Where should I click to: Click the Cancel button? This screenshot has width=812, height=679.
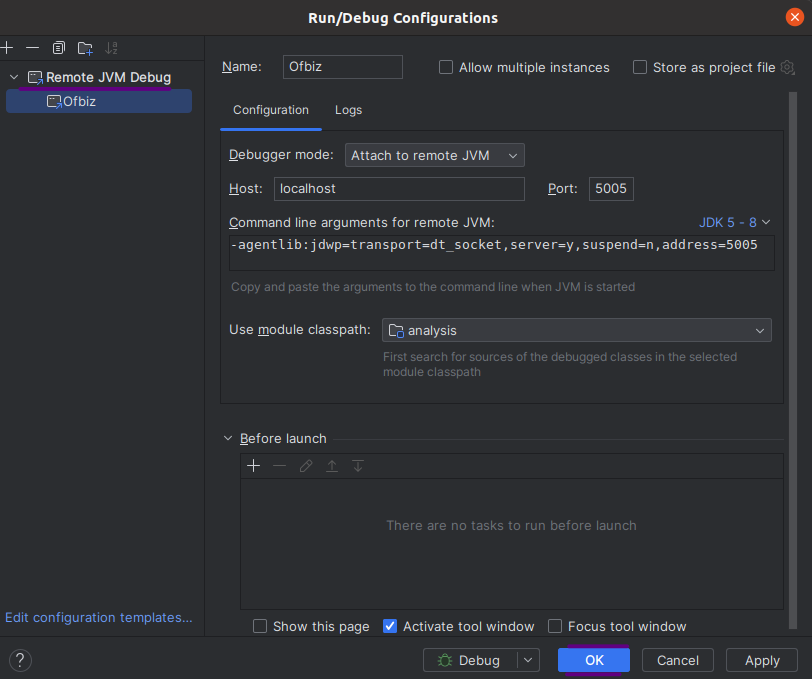[x=677, y=660]
